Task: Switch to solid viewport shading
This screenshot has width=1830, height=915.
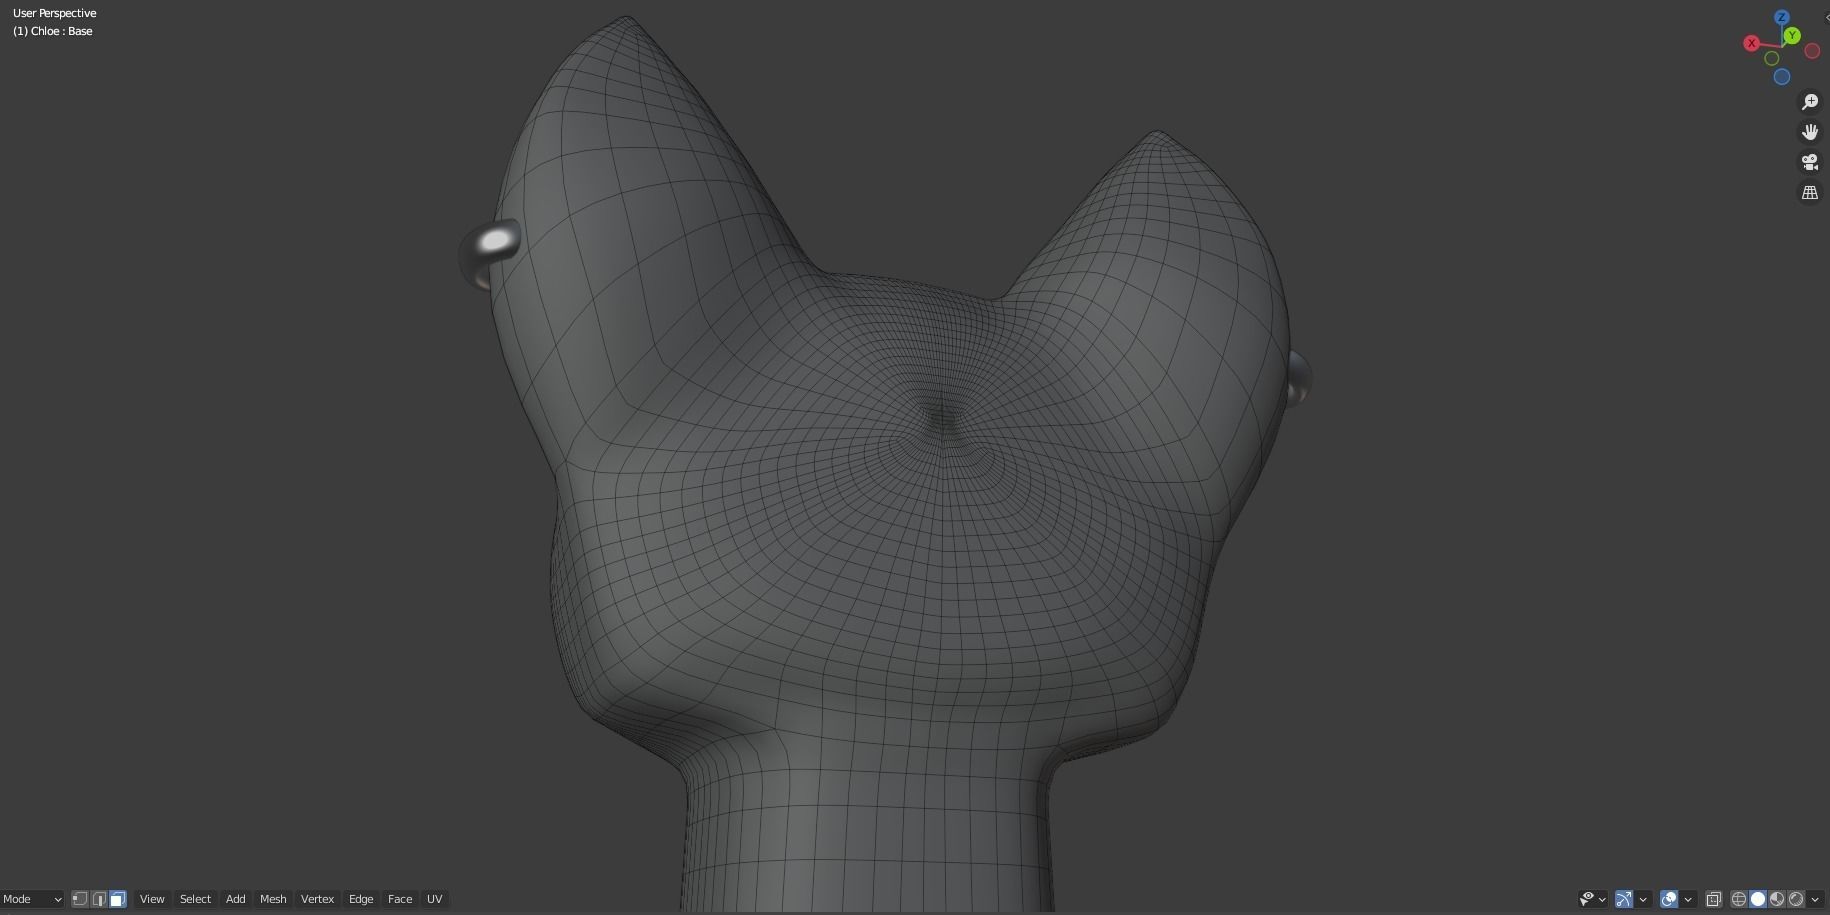Action: [x=1758, y=899]
